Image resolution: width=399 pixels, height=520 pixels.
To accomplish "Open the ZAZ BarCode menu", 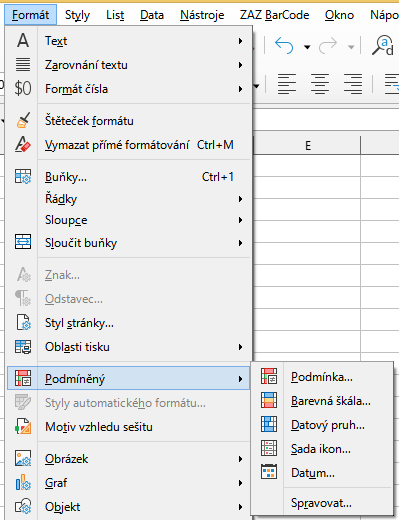I will pyautogui.click(x=274, y=15).
